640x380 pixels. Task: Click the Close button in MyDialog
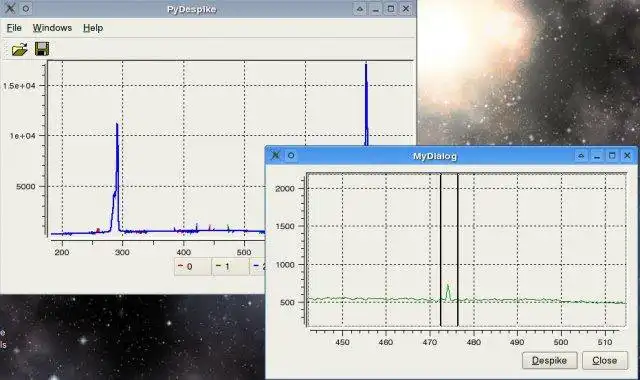604,360
